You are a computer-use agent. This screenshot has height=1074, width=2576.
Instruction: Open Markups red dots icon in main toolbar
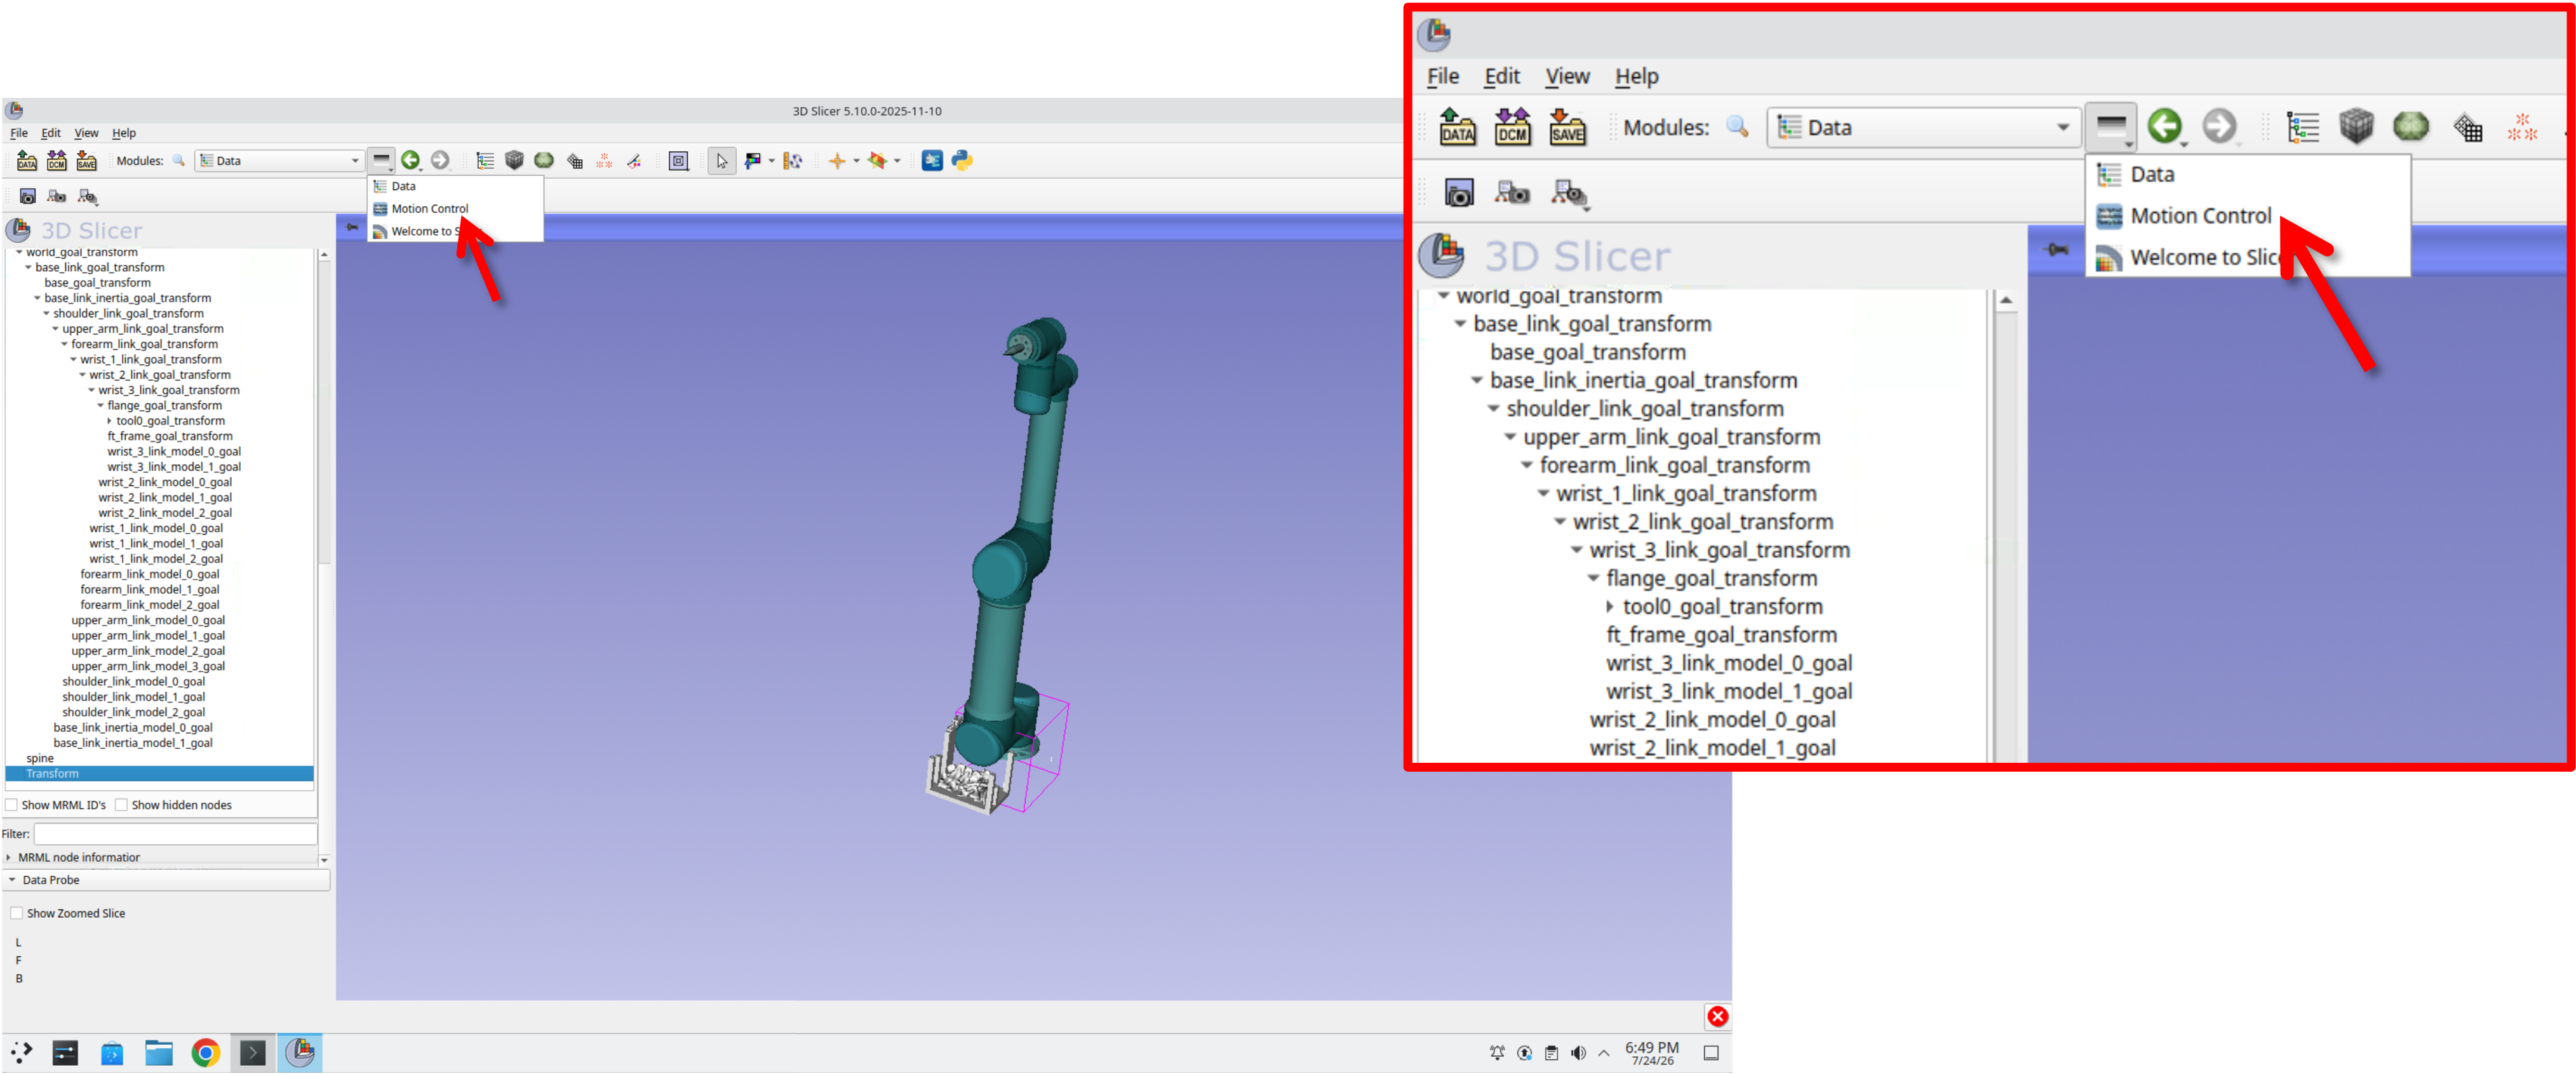coord(604,160)
